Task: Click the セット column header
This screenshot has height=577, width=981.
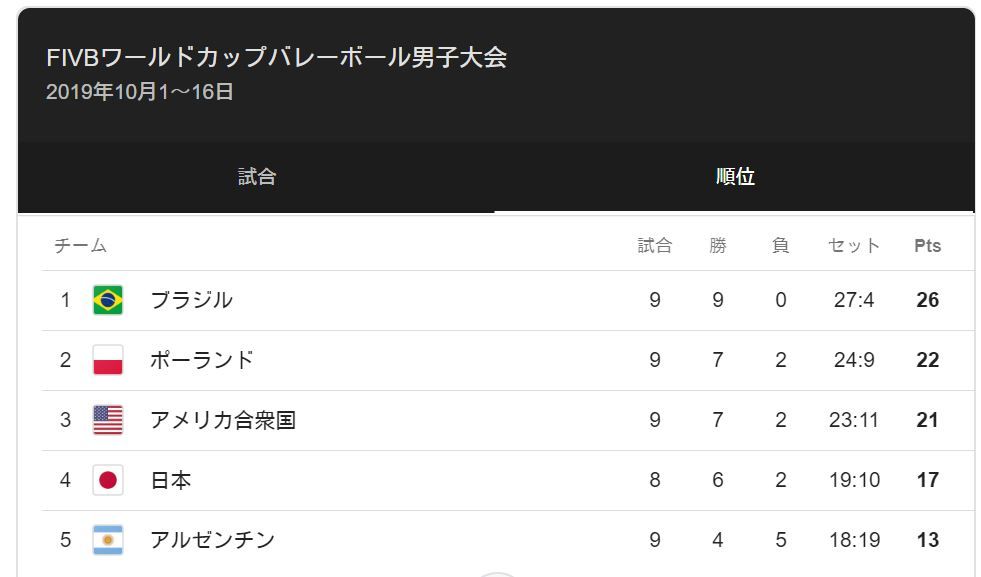Action: (x=854, y=245)
